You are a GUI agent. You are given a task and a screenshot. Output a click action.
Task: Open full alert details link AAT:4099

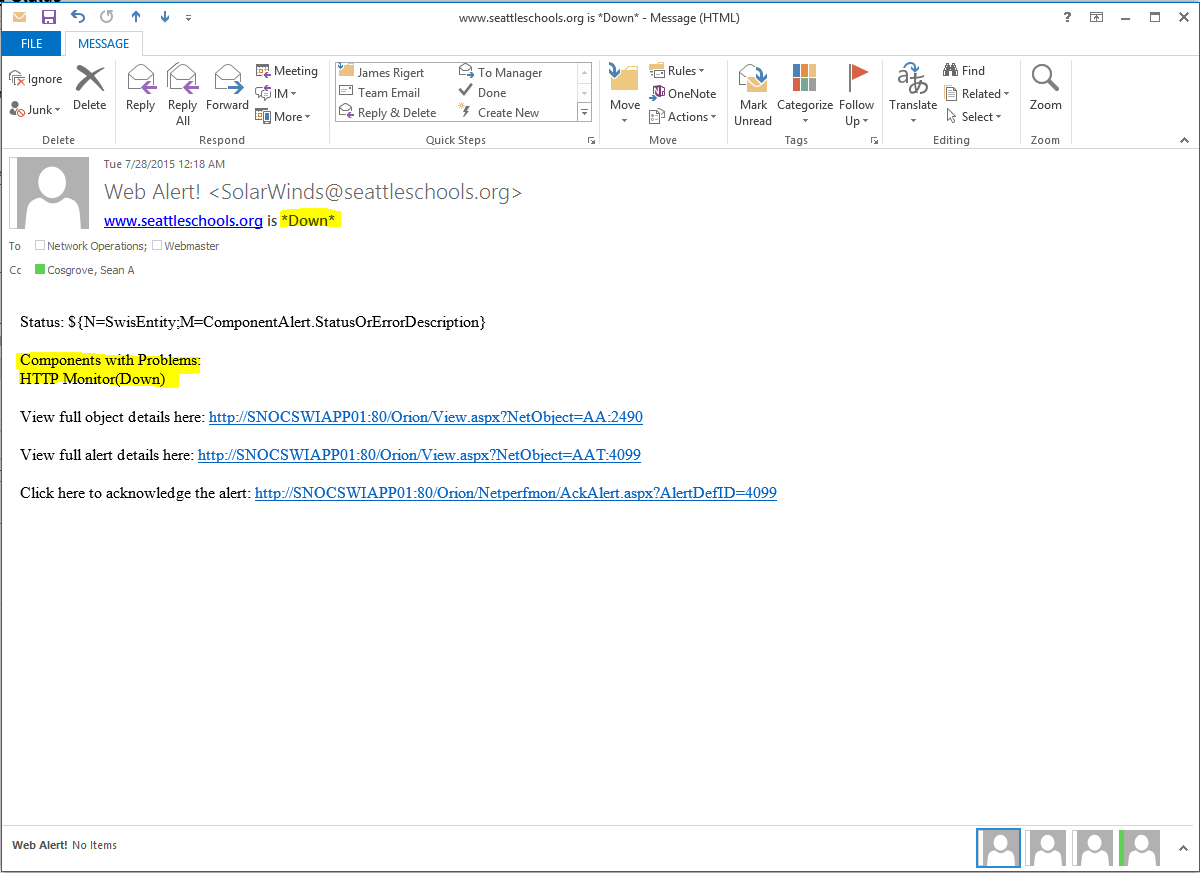tap(419, 455)
